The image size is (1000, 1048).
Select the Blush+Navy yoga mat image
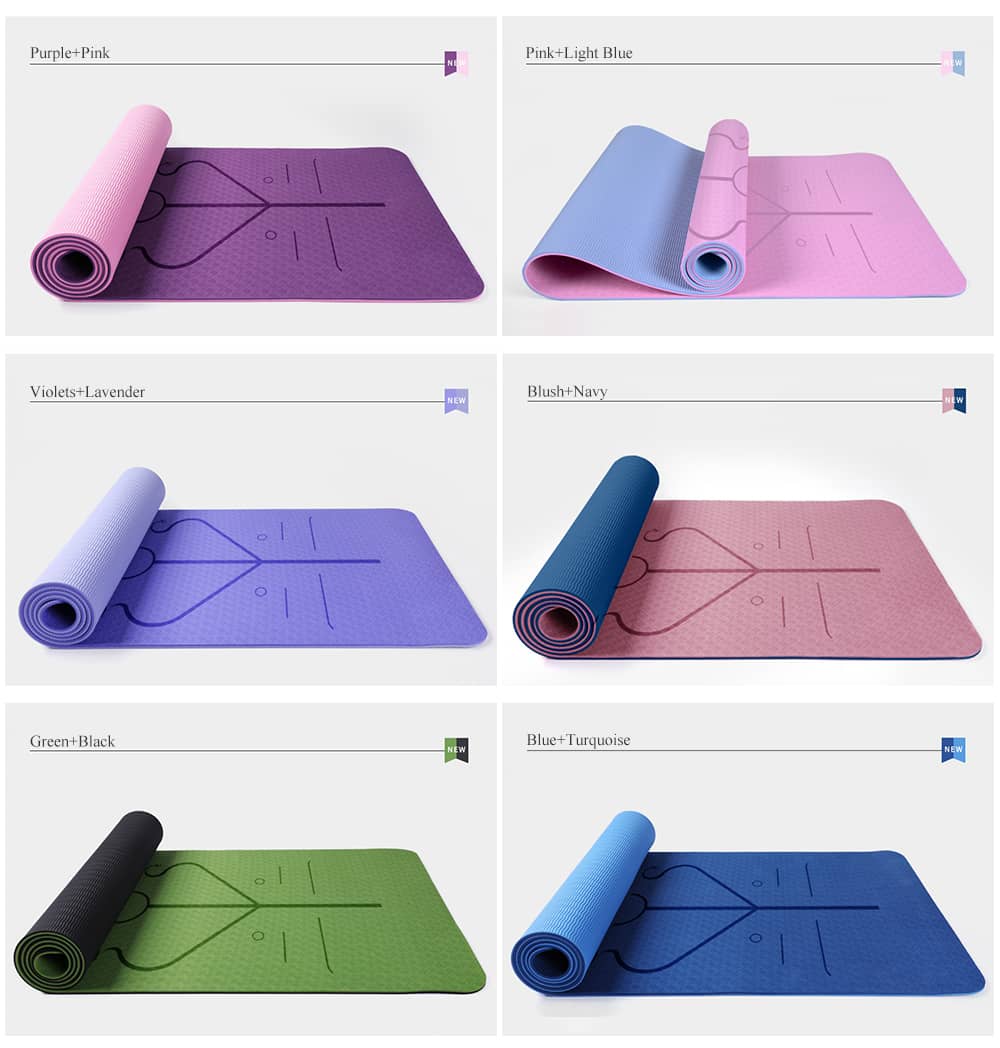747,559
